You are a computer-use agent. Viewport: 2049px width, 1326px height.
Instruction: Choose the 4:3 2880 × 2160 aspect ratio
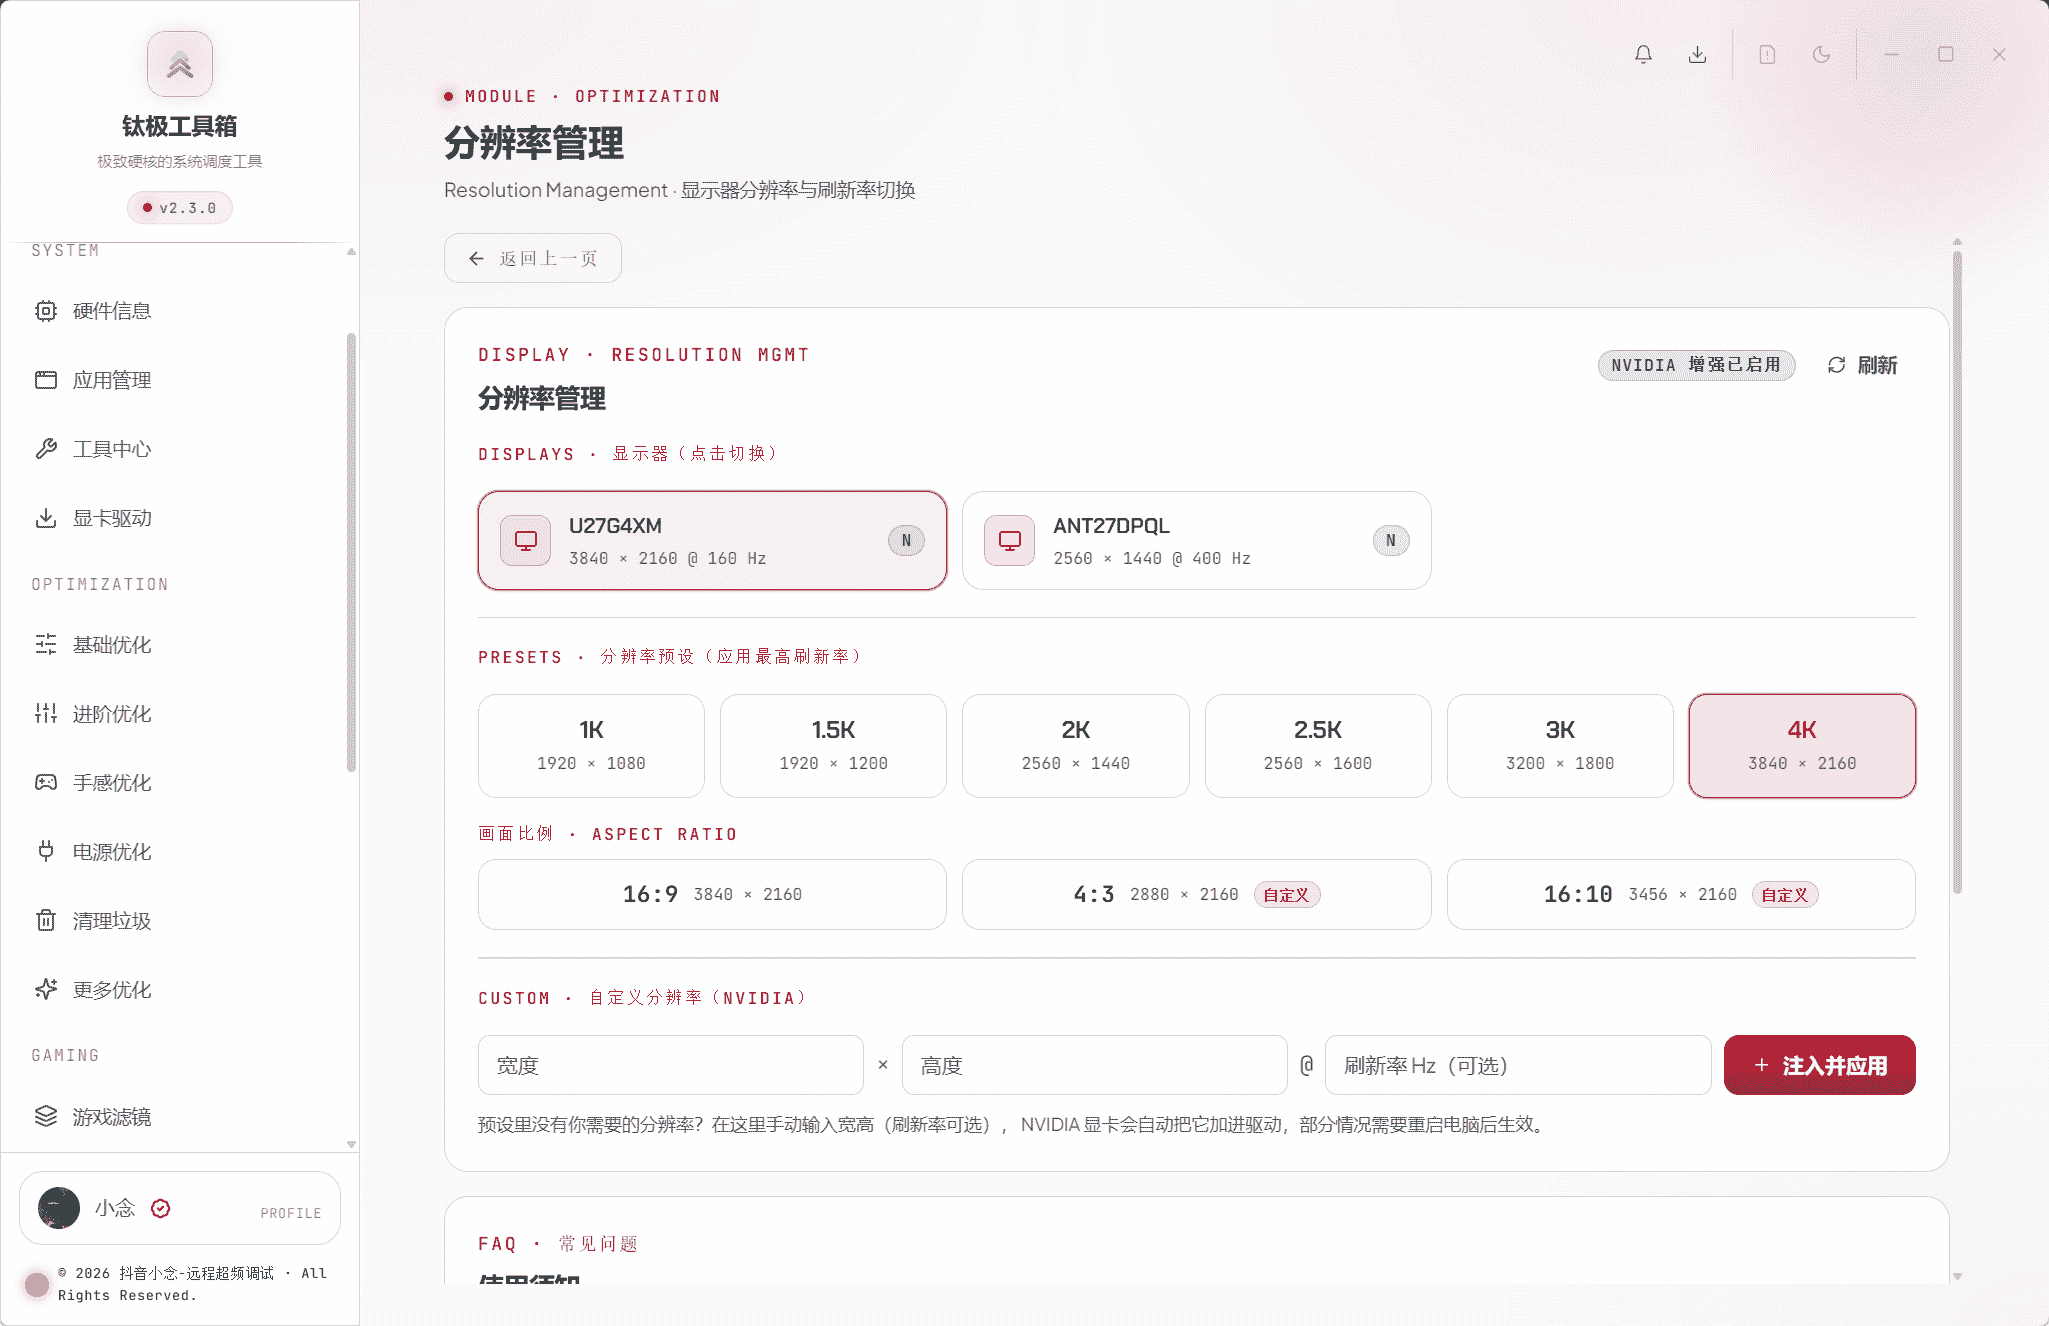point(1196,894)
